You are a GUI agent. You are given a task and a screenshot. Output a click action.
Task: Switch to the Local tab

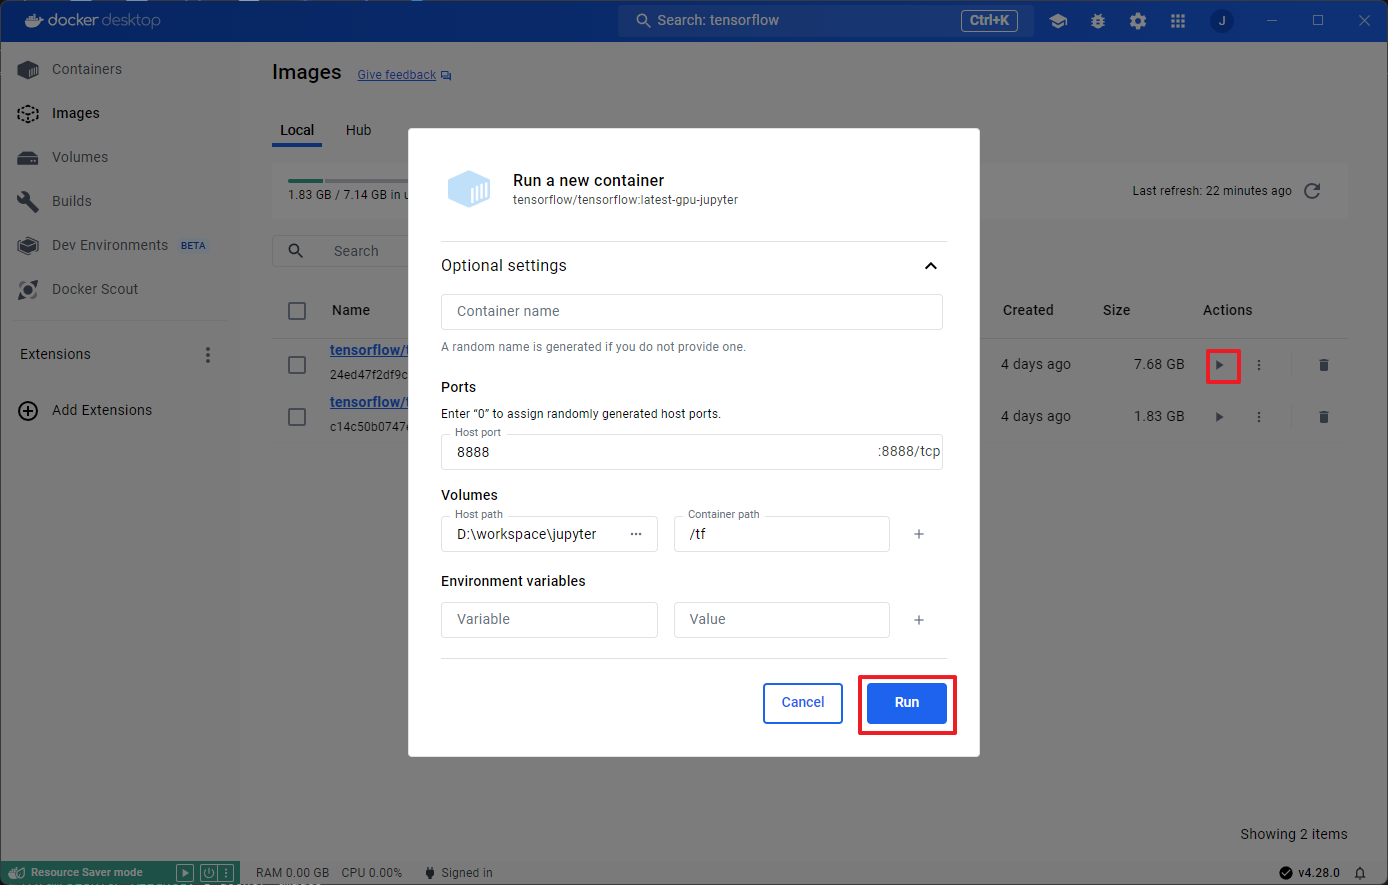[x=297, y=130]
